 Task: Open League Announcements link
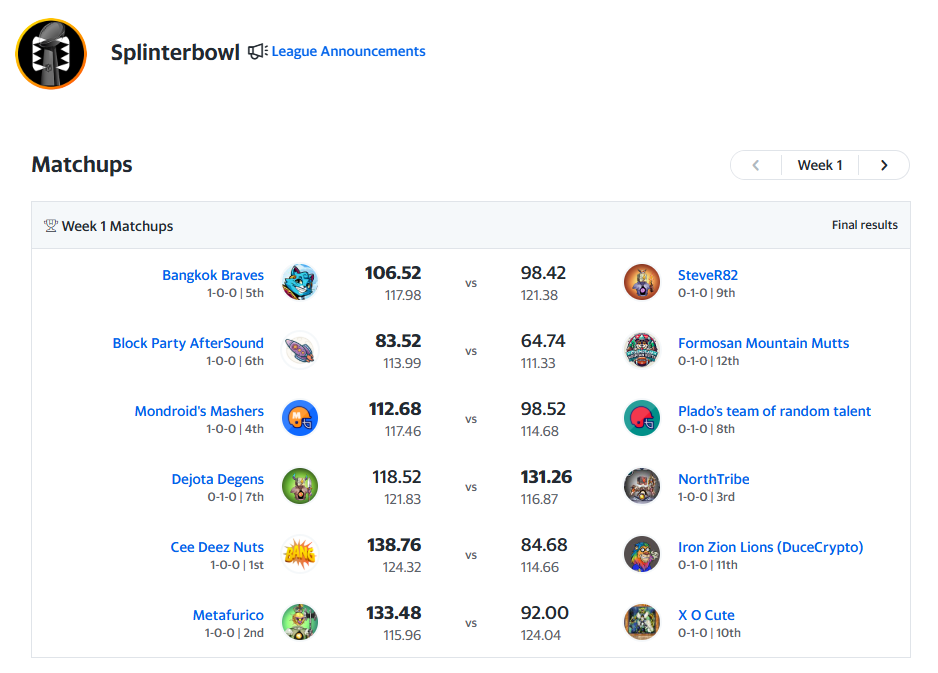tap(348, 51)
